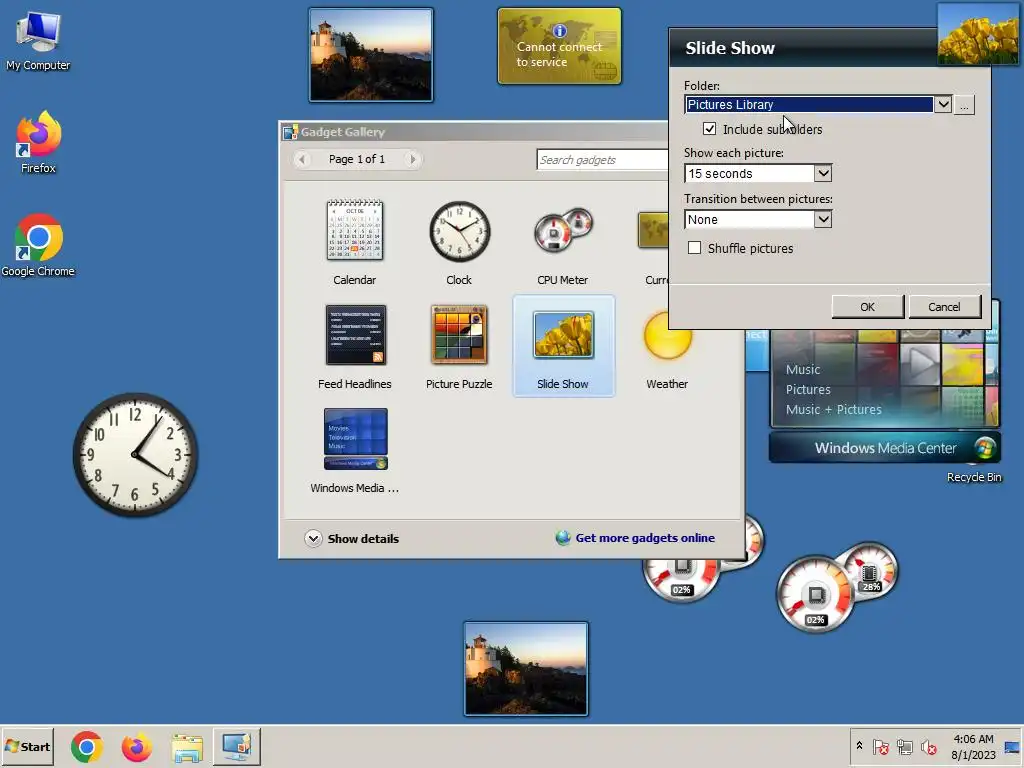Screen dimensions: 1024x768
Task: Click the Recycle Bin label on desktop
Action: click(x=974, y=477)
